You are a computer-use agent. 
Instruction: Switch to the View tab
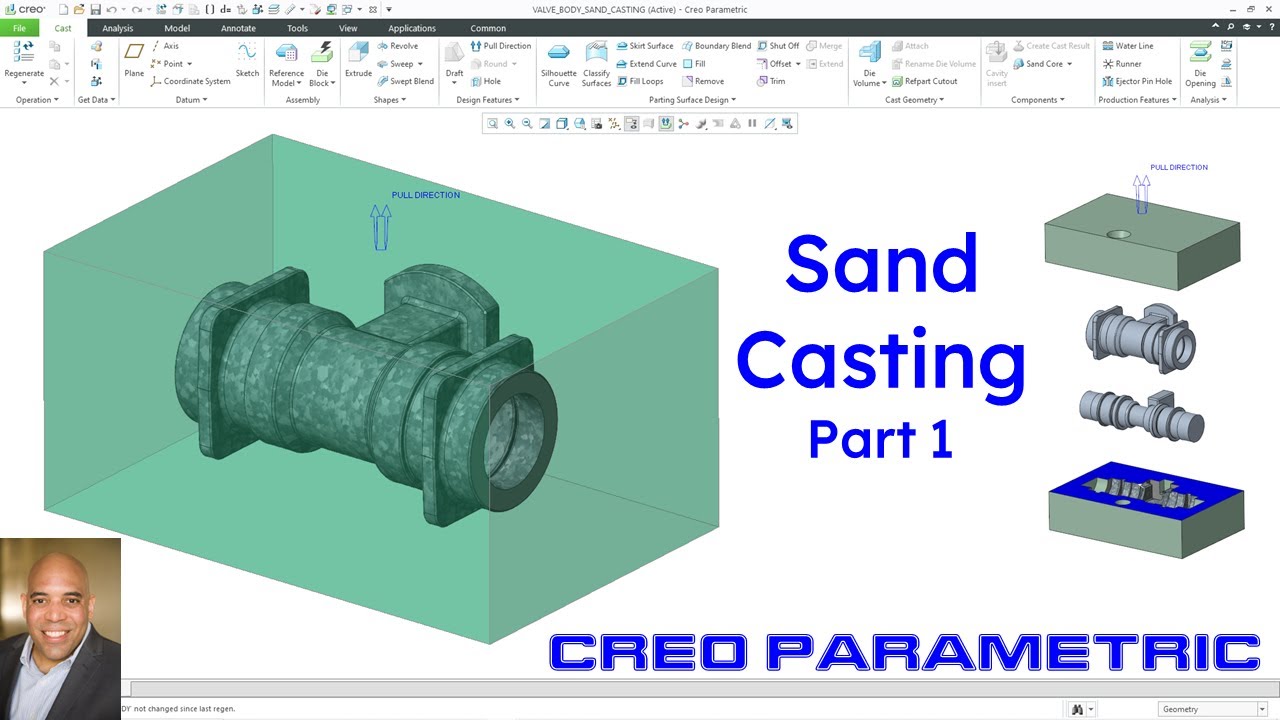(348, 28)
